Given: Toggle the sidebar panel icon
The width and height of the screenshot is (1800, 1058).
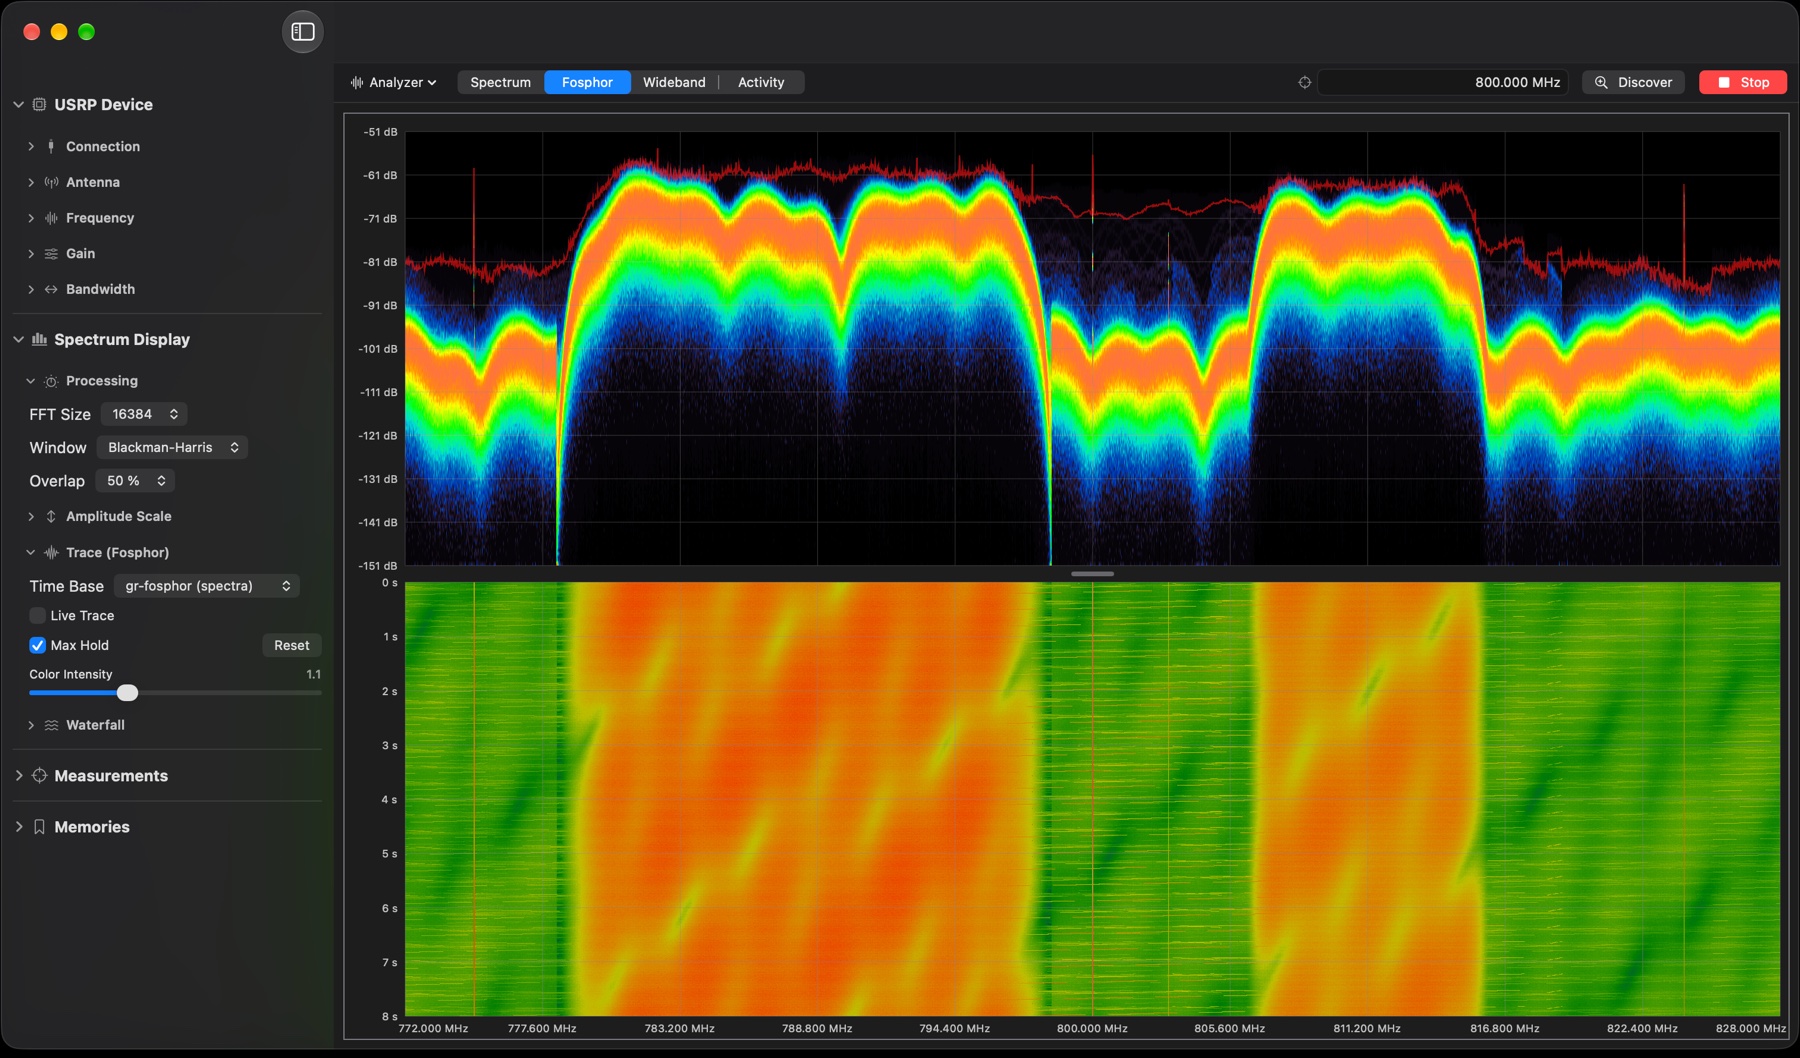Looking at the screenshot, I should click(302, 32).
